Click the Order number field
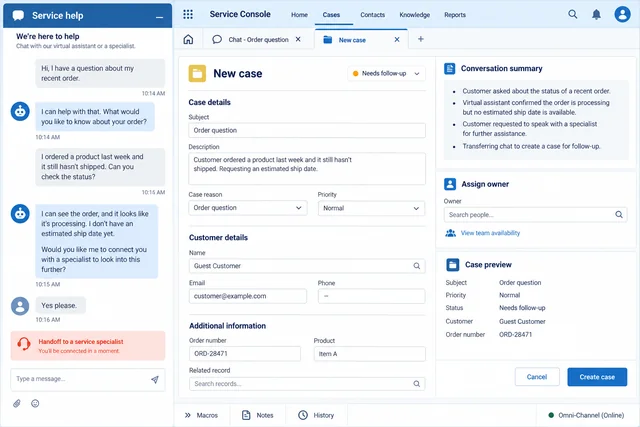The image size is (640, 427). coord(245,354)
